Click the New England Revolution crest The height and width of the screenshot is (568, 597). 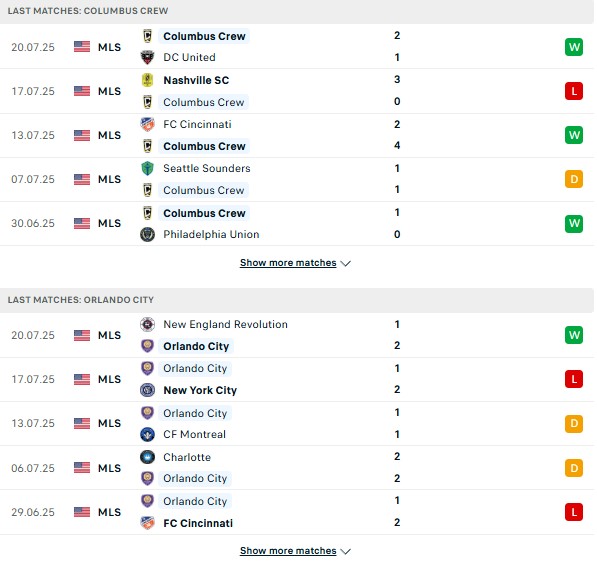(147, 324)
